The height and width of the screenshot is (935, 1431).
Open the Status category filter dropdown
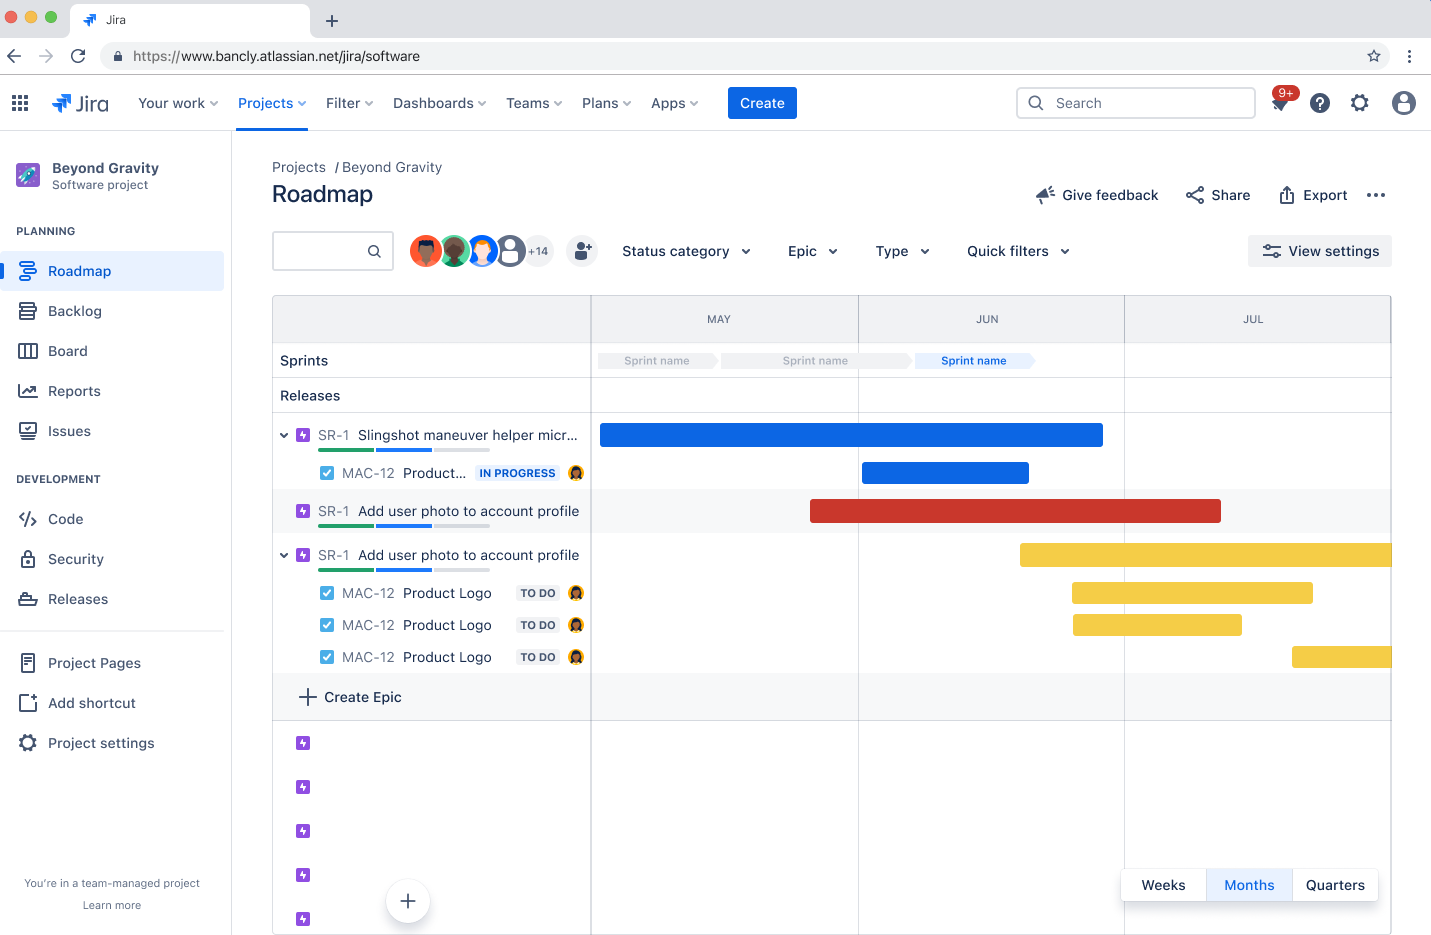tap(686, 251)
